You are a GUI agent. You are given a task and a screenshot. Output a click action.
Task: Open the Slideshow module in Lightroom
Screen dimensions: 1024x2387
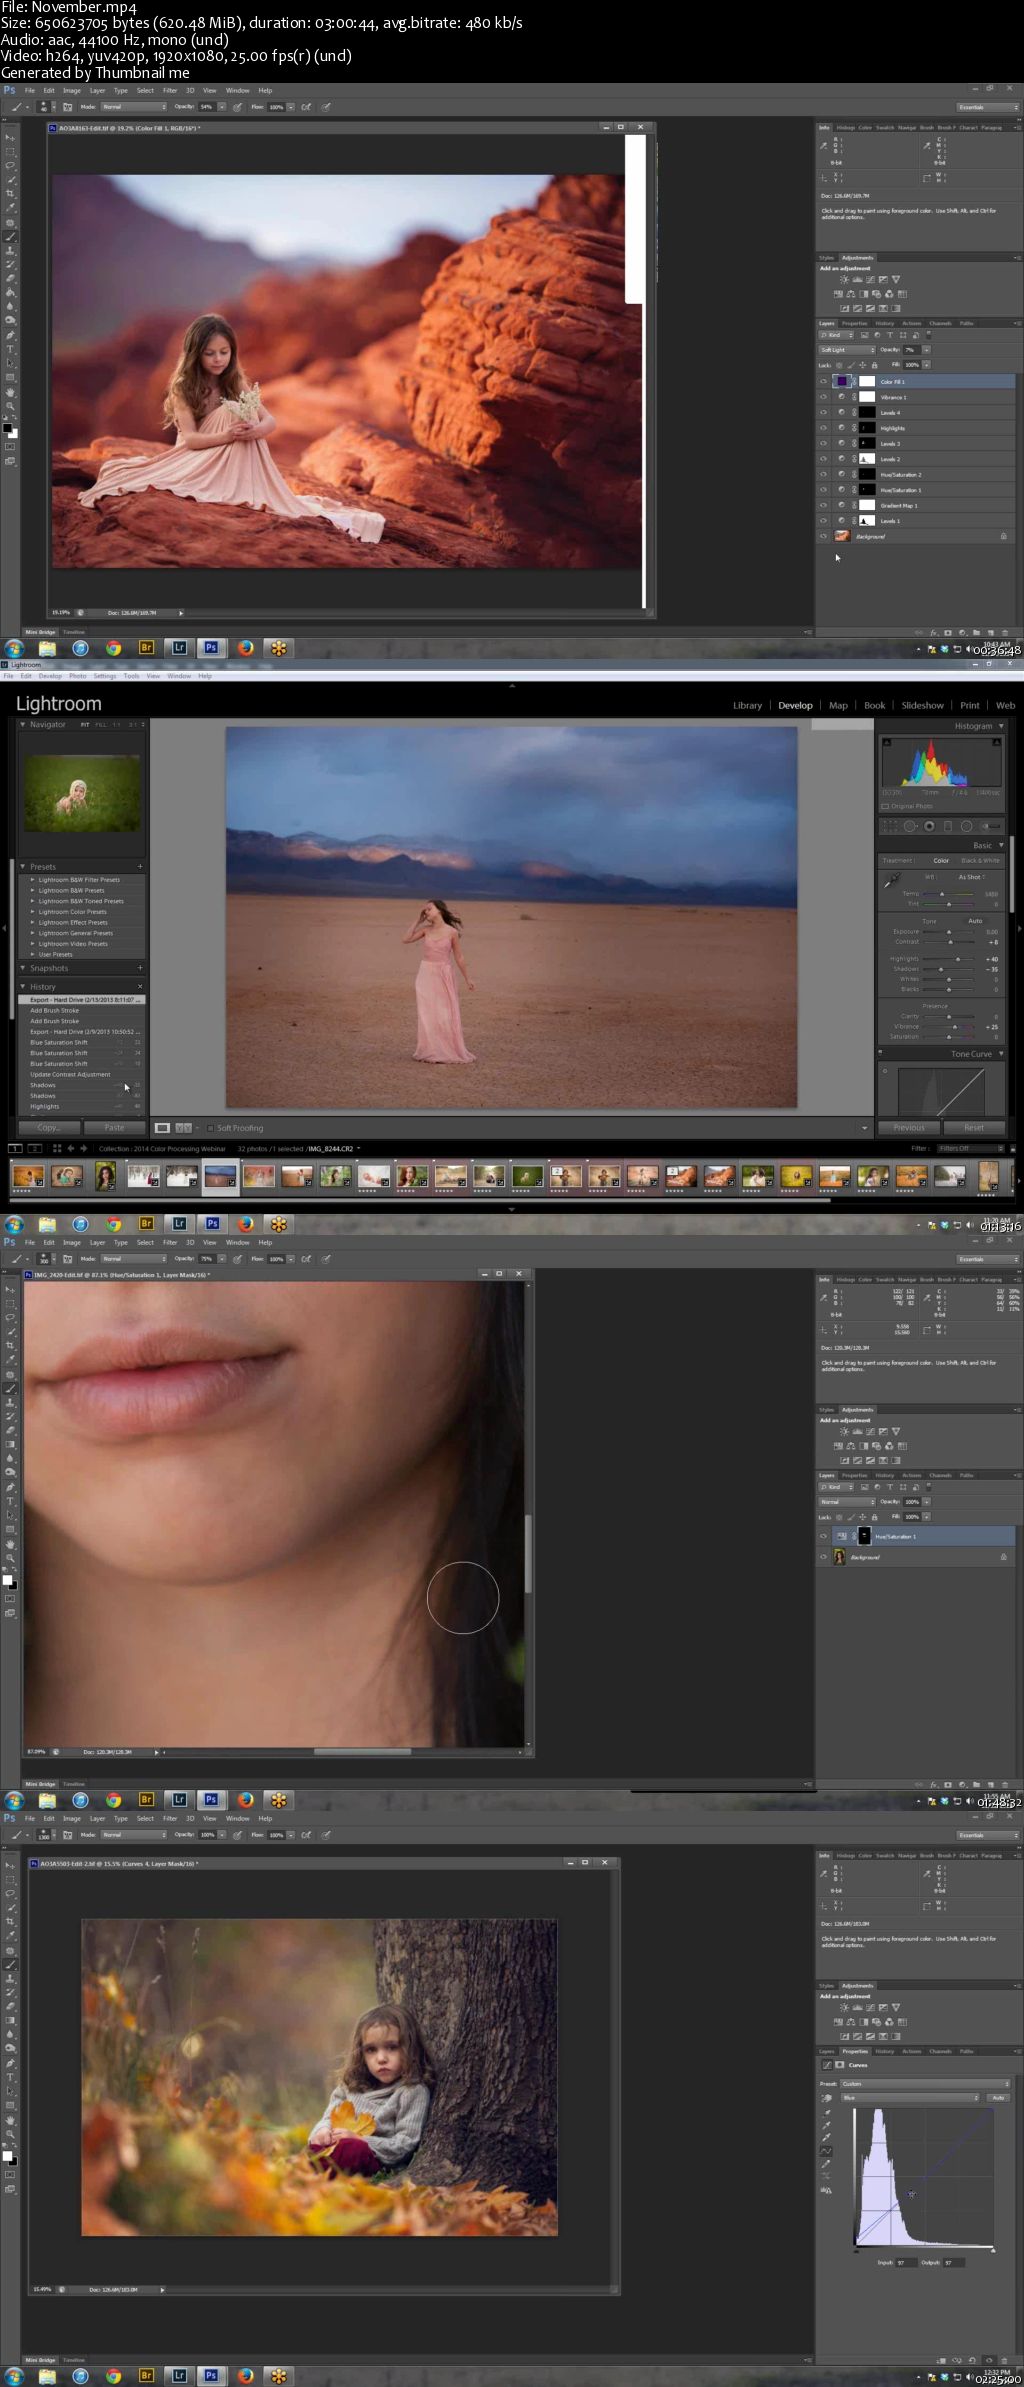pos(922,705)
